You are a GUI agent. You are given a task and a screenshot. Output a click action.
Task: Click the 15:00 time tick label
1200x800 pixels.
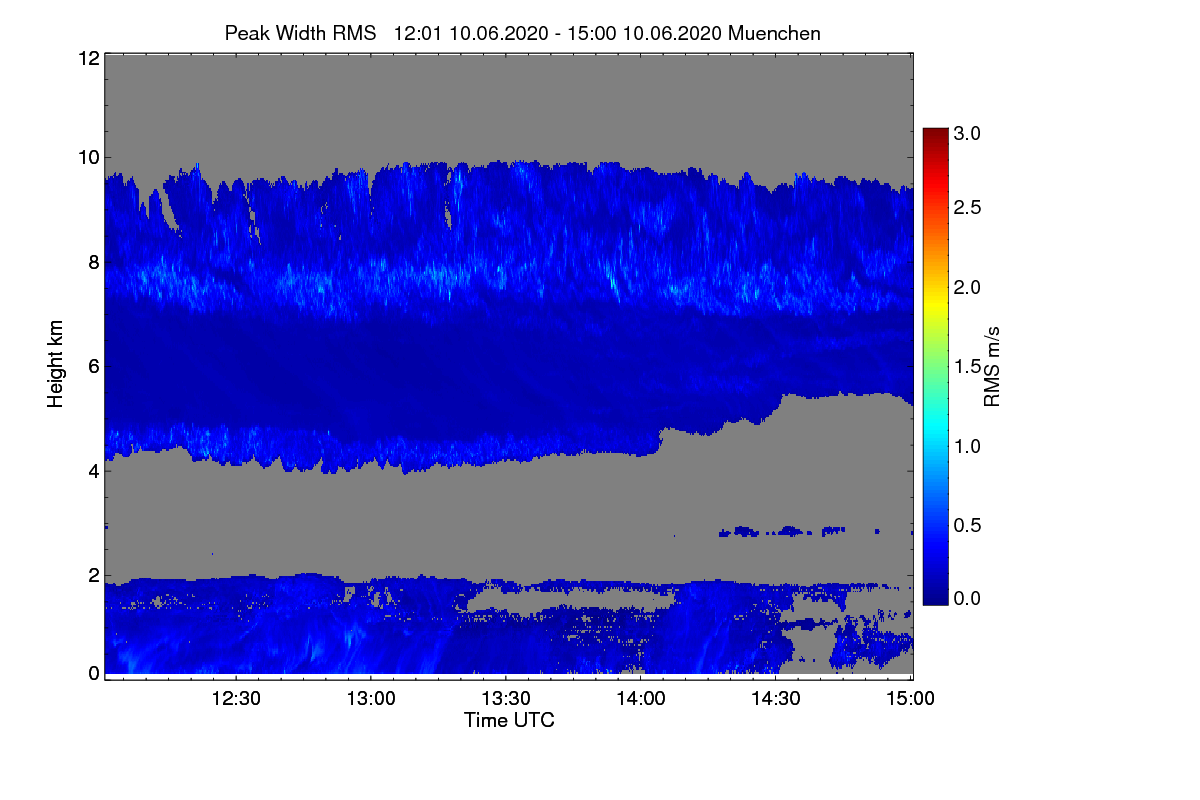[x=909, y=698]
